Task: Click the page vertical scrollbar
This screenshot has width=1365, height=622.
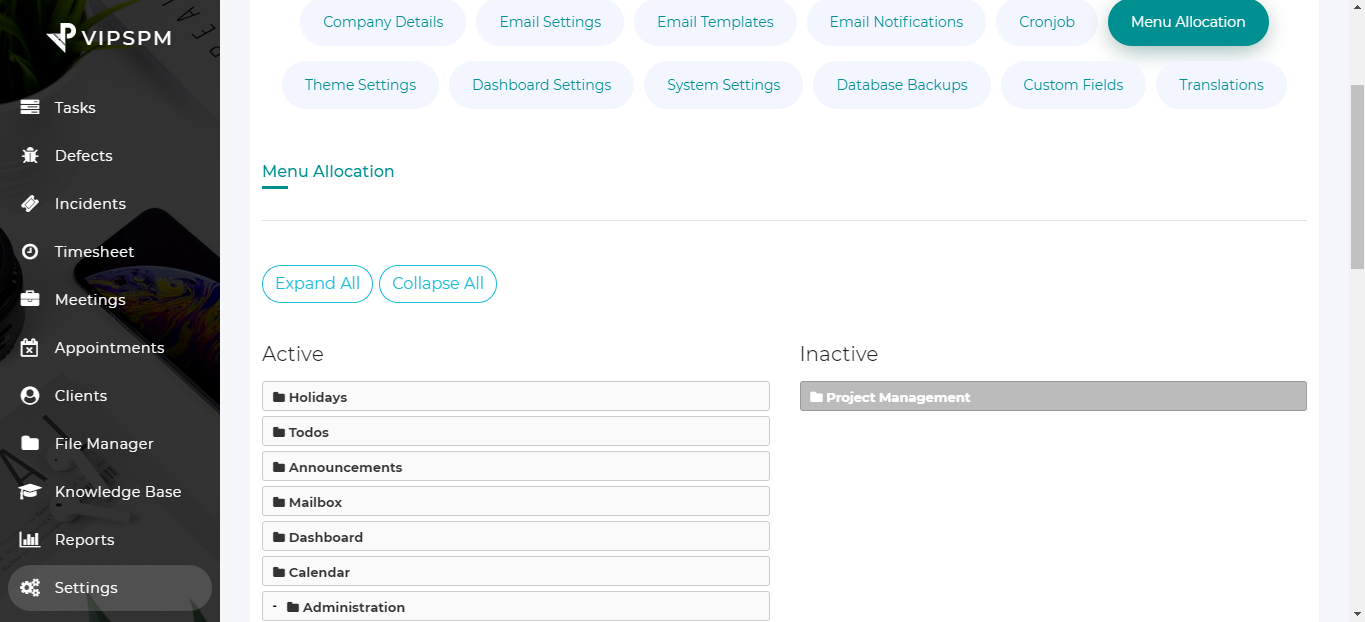Action: (x=1357, y=180)
